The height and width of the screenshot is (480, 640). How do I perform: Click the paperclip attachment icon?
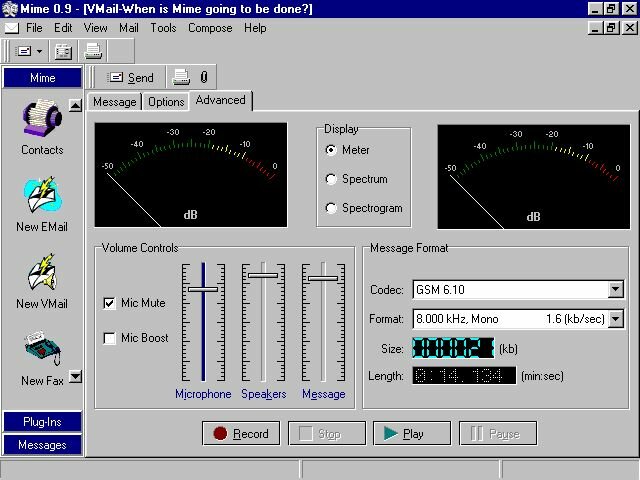(204, 77)
